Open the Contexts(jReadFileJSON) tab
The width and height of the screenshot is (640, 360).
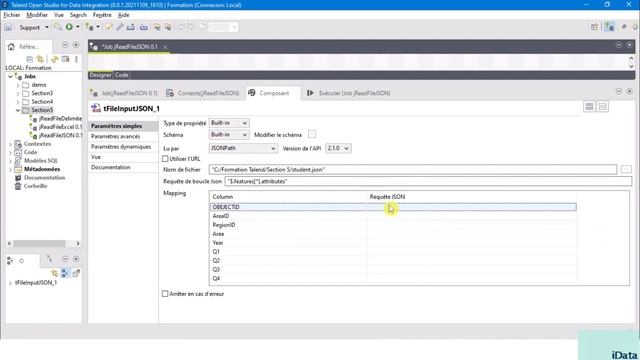coord(203,93)
